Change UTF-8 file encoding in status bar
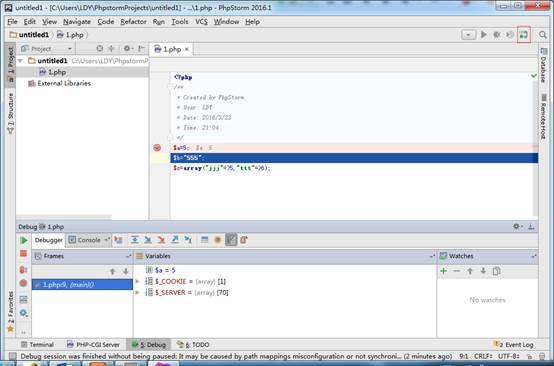Screen dimensions: 554x366 click(x=509, y=356)
